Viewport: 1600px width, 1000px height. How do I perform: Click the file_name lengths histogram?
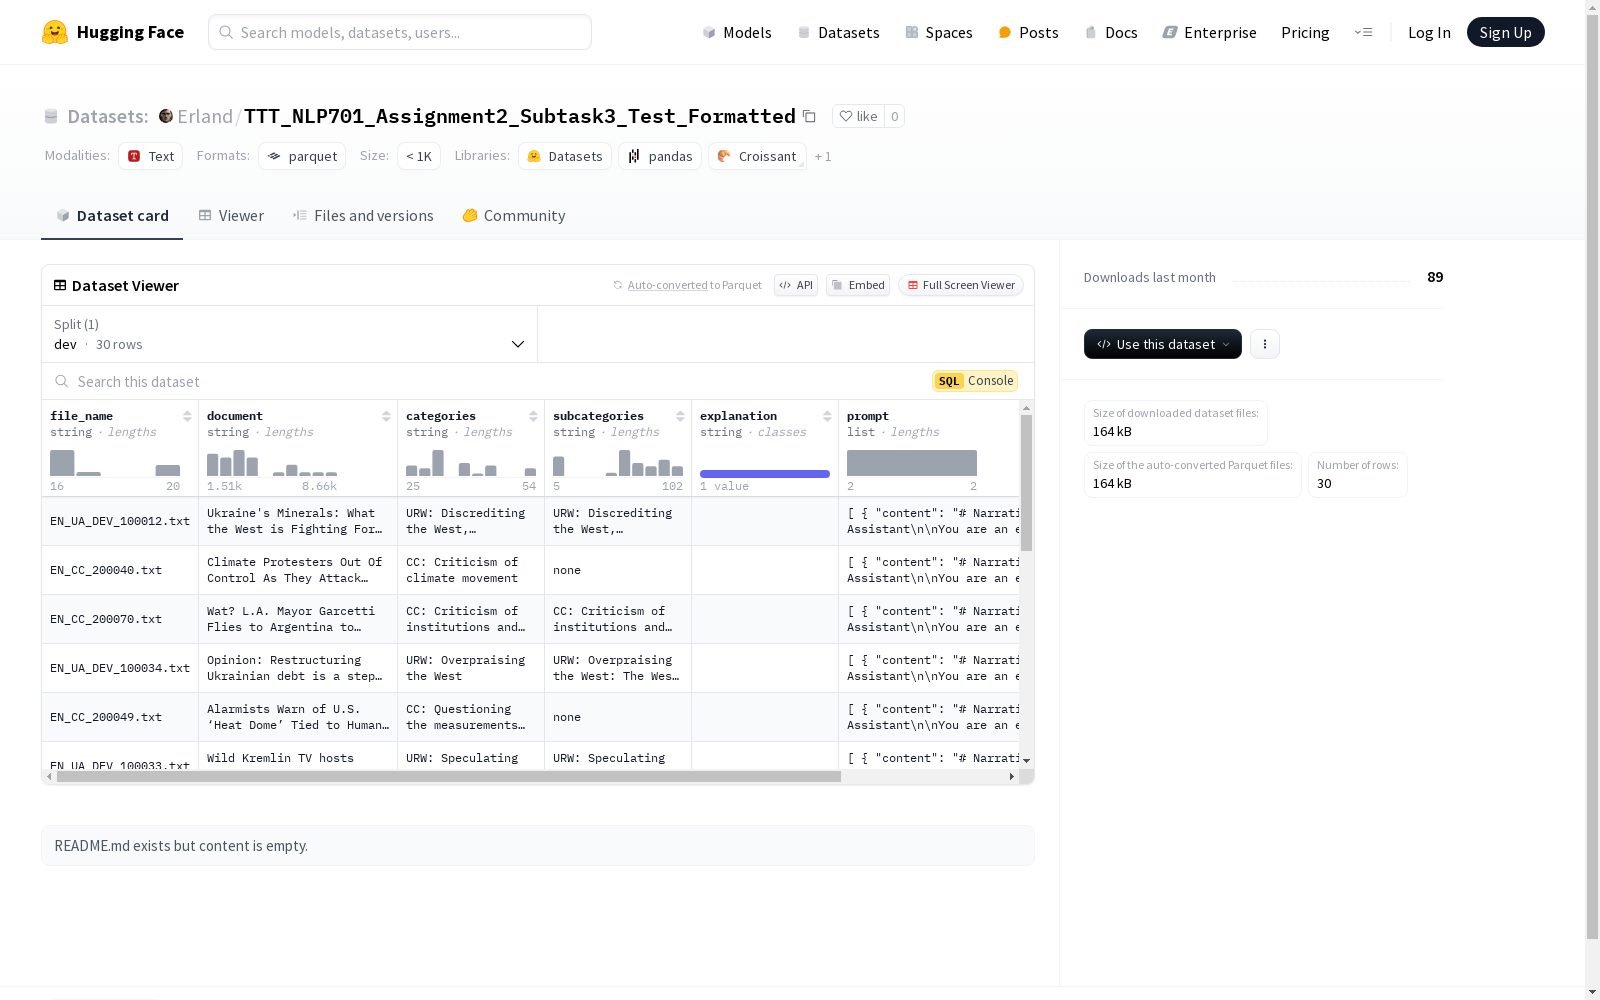pos(115,463)
